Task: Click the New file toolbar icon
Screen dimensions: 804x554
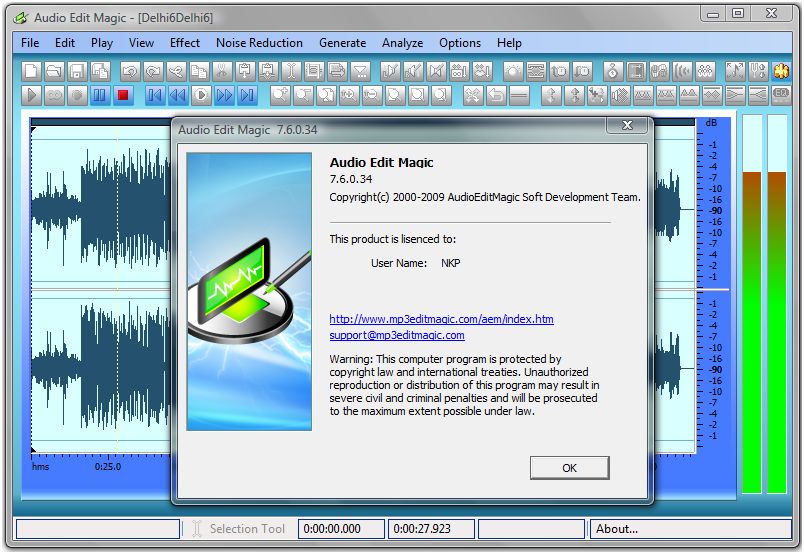Action: (x=31, y=71)
